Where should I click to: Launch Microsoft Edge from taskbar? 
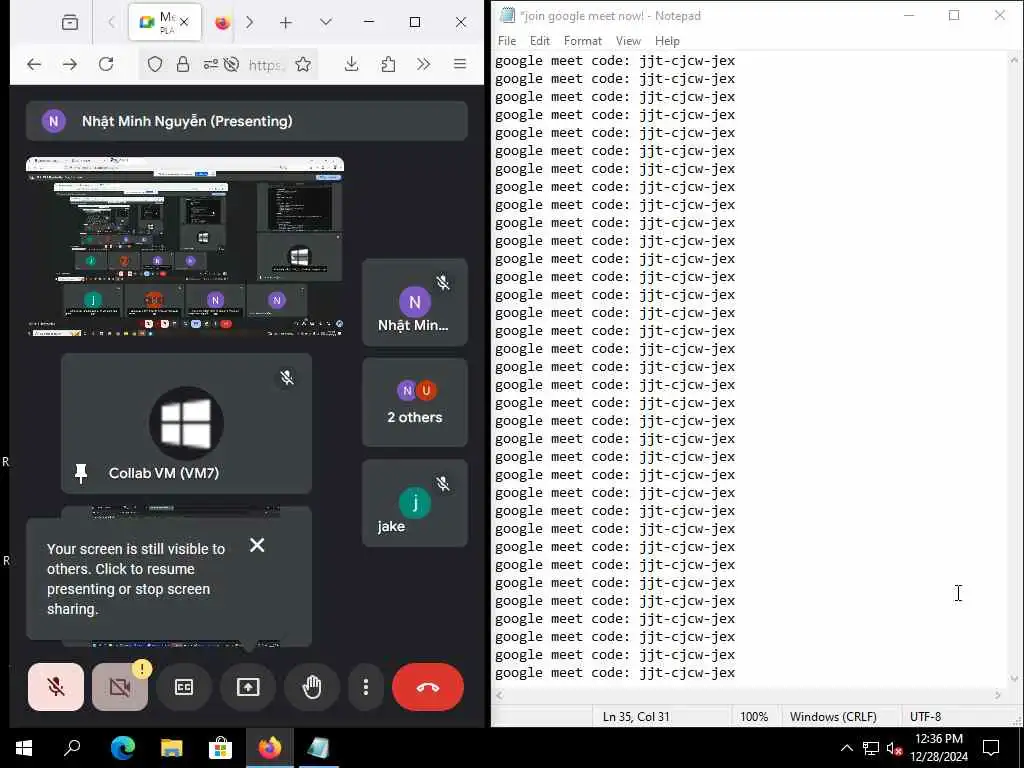122,748
